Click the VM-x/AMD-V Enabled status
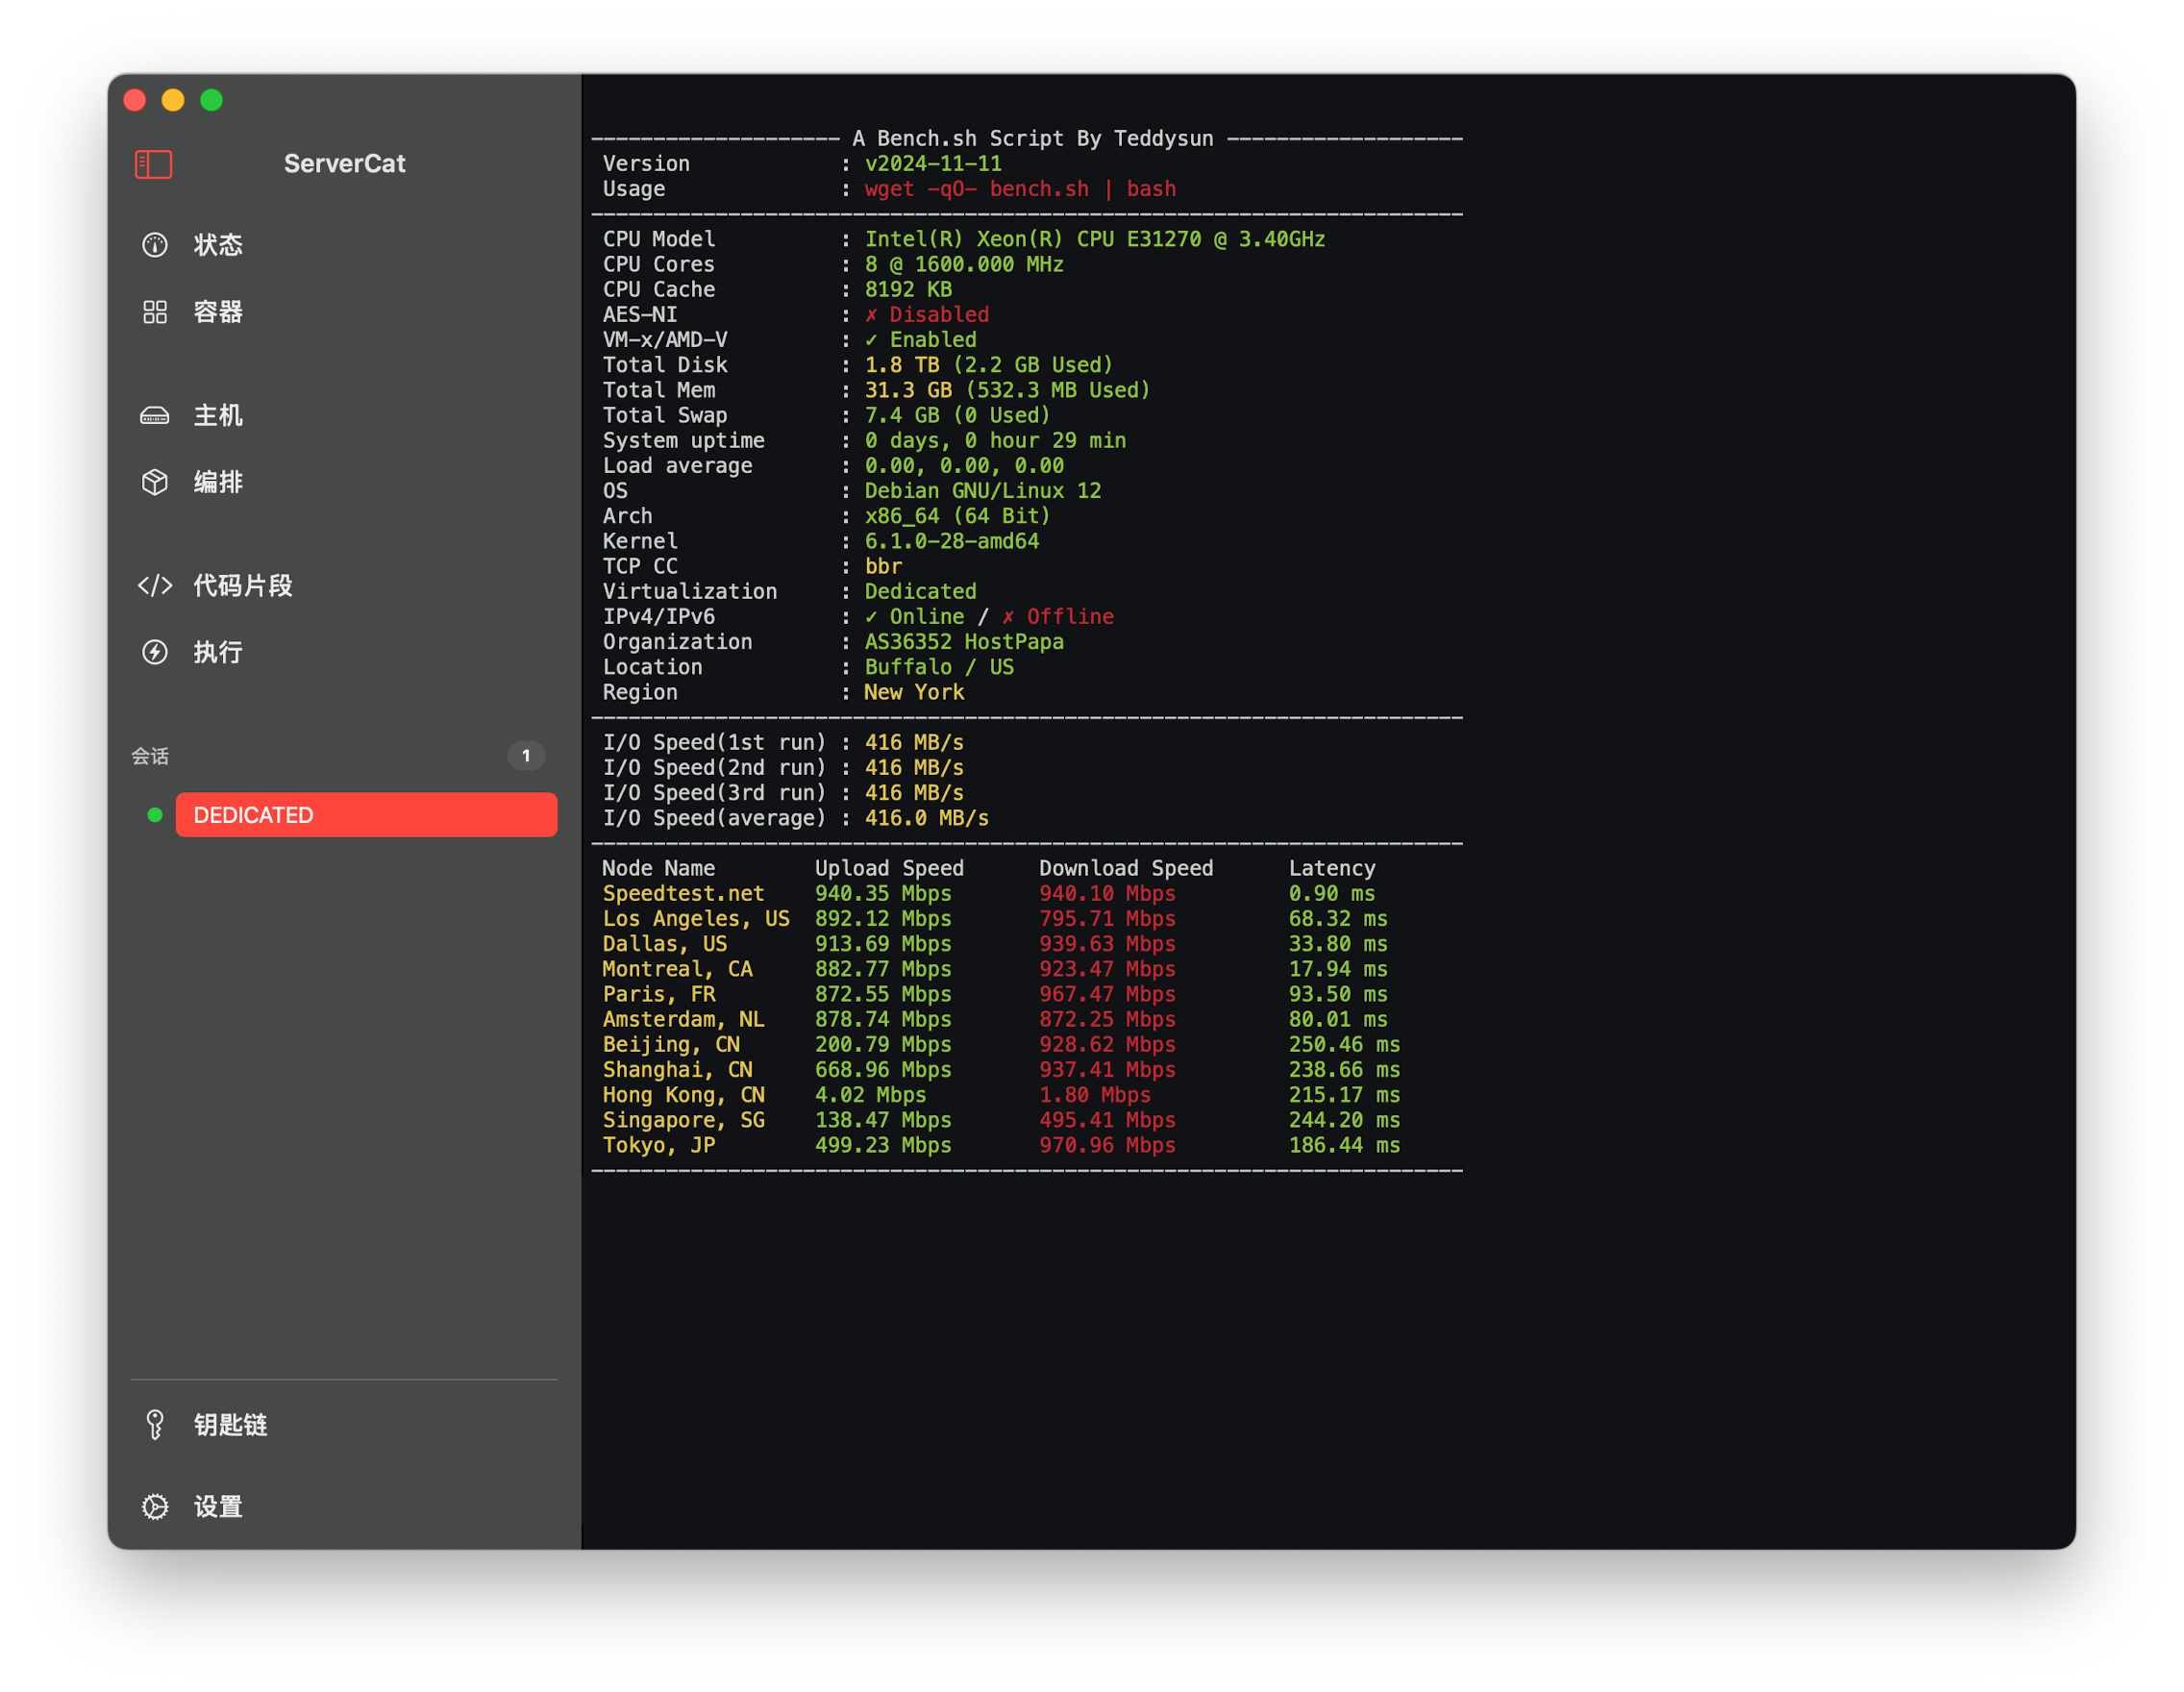 [921, 340]
